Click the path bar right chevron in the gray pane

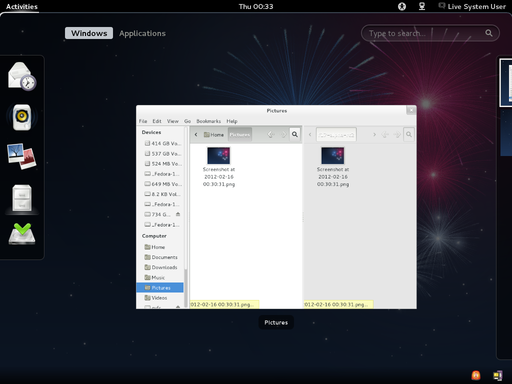(374, 135)
